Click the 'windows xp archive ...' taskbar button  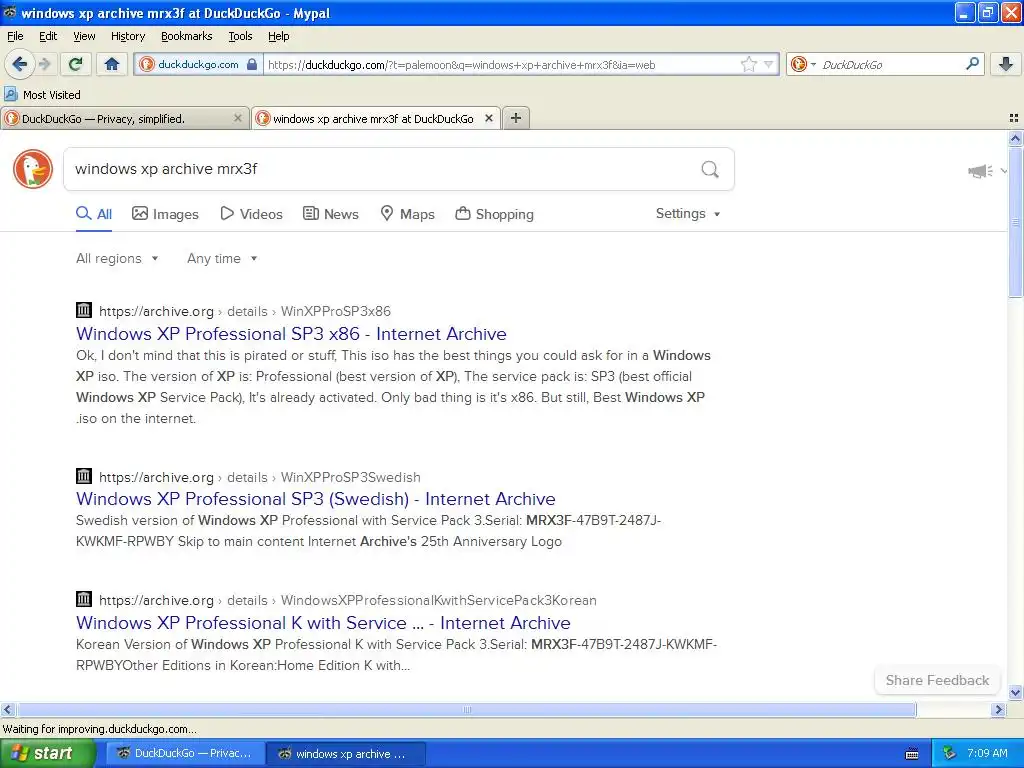click(346, 754)
